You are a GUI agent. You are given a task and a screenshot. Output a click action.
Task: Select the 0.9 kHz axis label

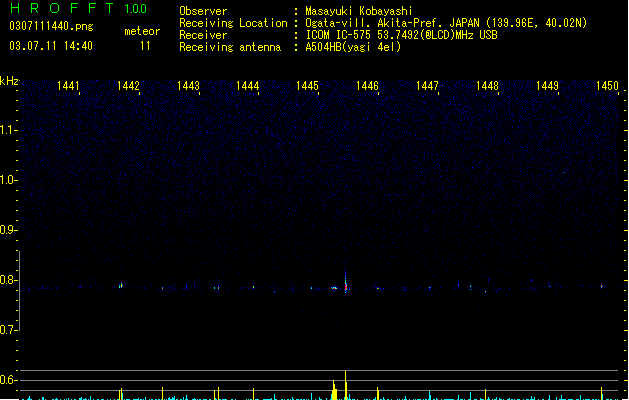8,230
